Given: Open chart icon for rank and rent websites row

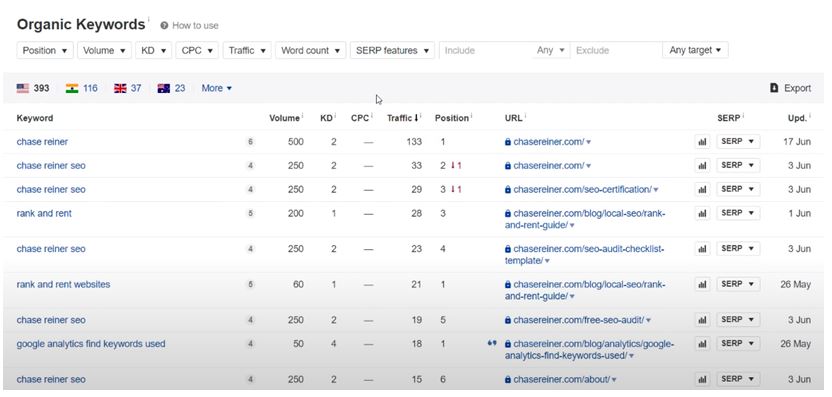Looking at the screenshot, I should tap(702, 284).
